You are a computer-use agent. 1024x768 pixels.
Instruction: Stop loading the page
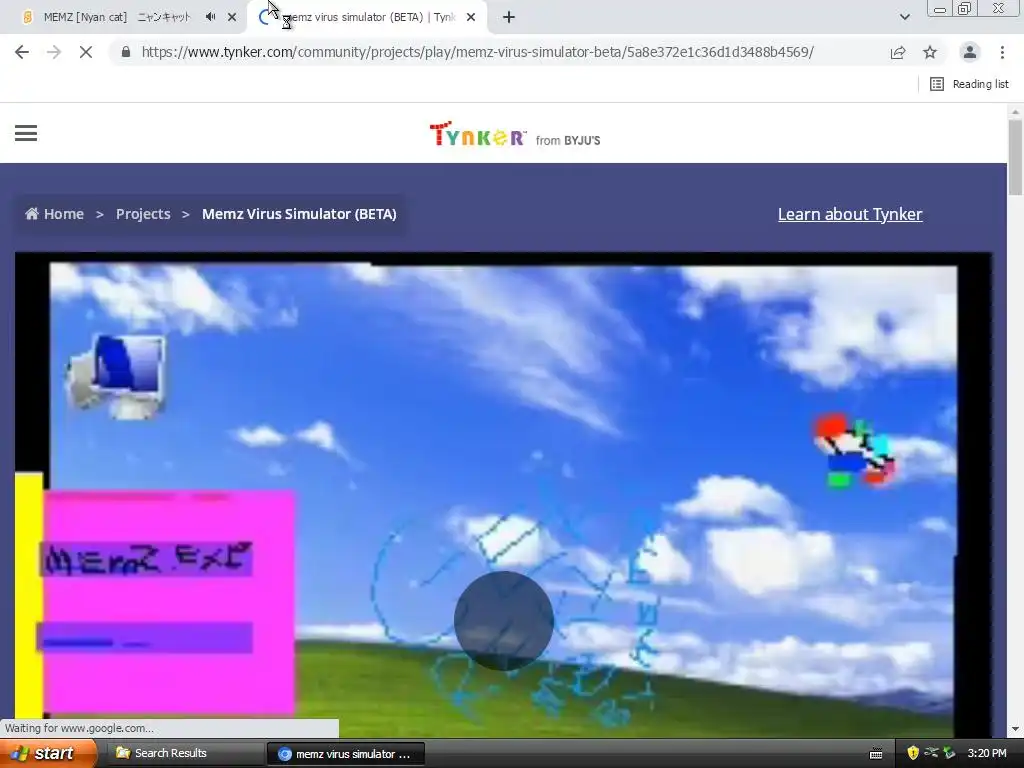coord(86,52)
